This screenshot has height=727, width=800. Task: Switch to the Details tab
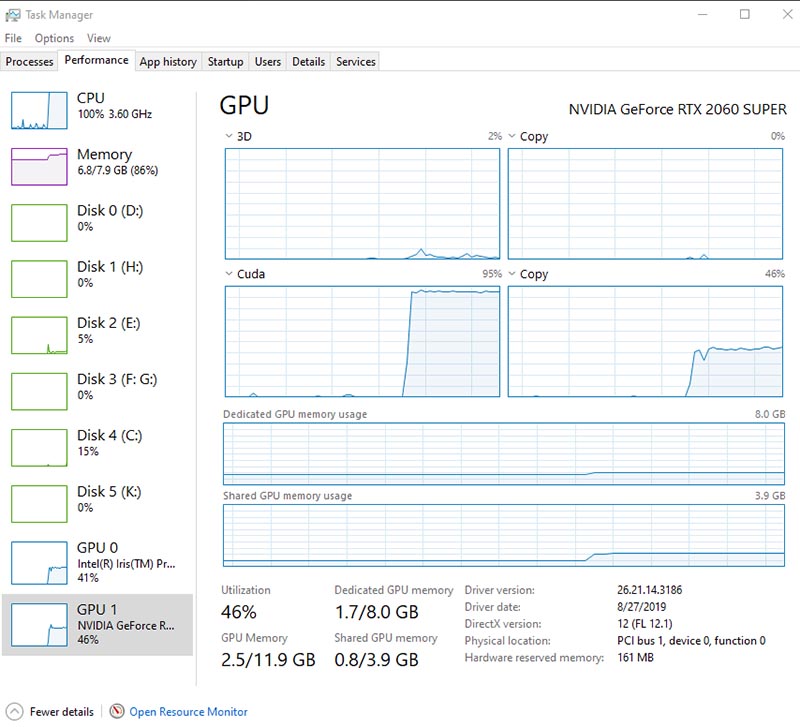tap(308, 62)
